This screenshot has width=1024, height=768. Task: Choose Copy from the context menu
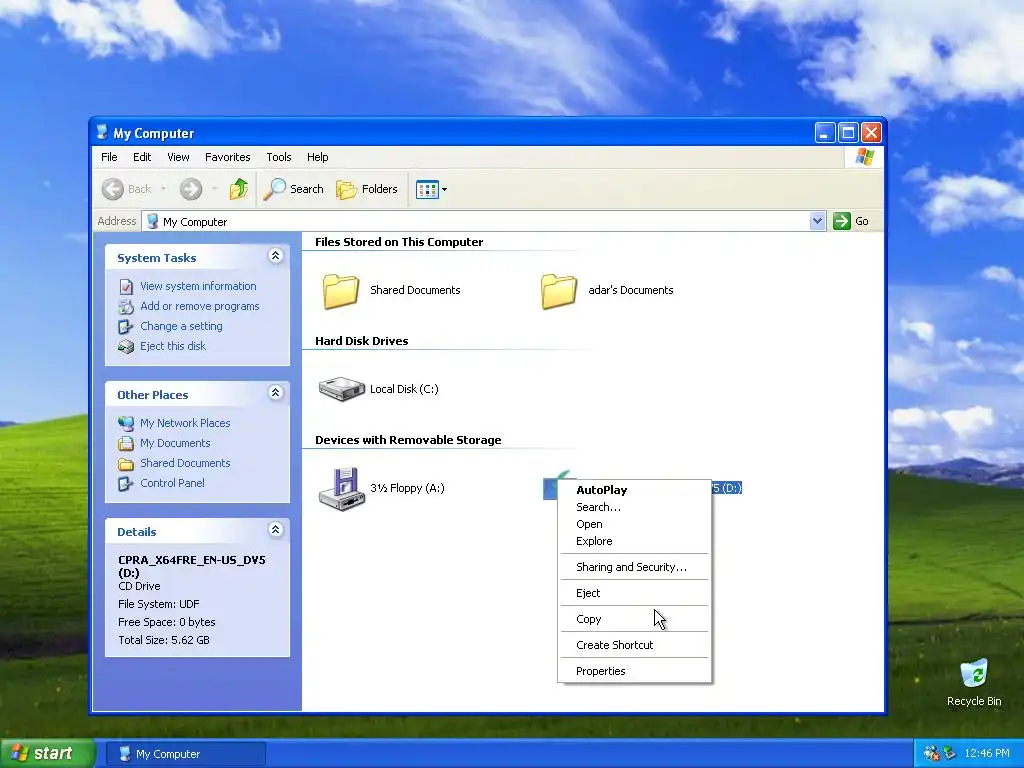tap(634, 619)
